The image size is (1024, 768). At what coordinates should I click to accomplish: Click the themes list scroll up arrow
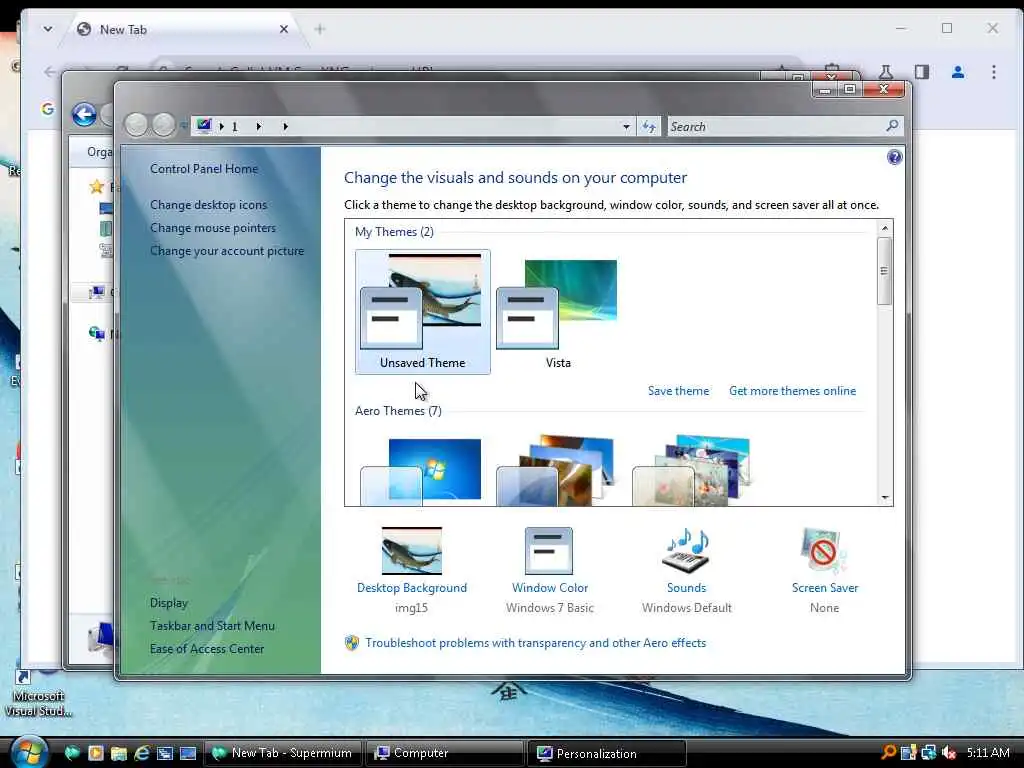884,228
